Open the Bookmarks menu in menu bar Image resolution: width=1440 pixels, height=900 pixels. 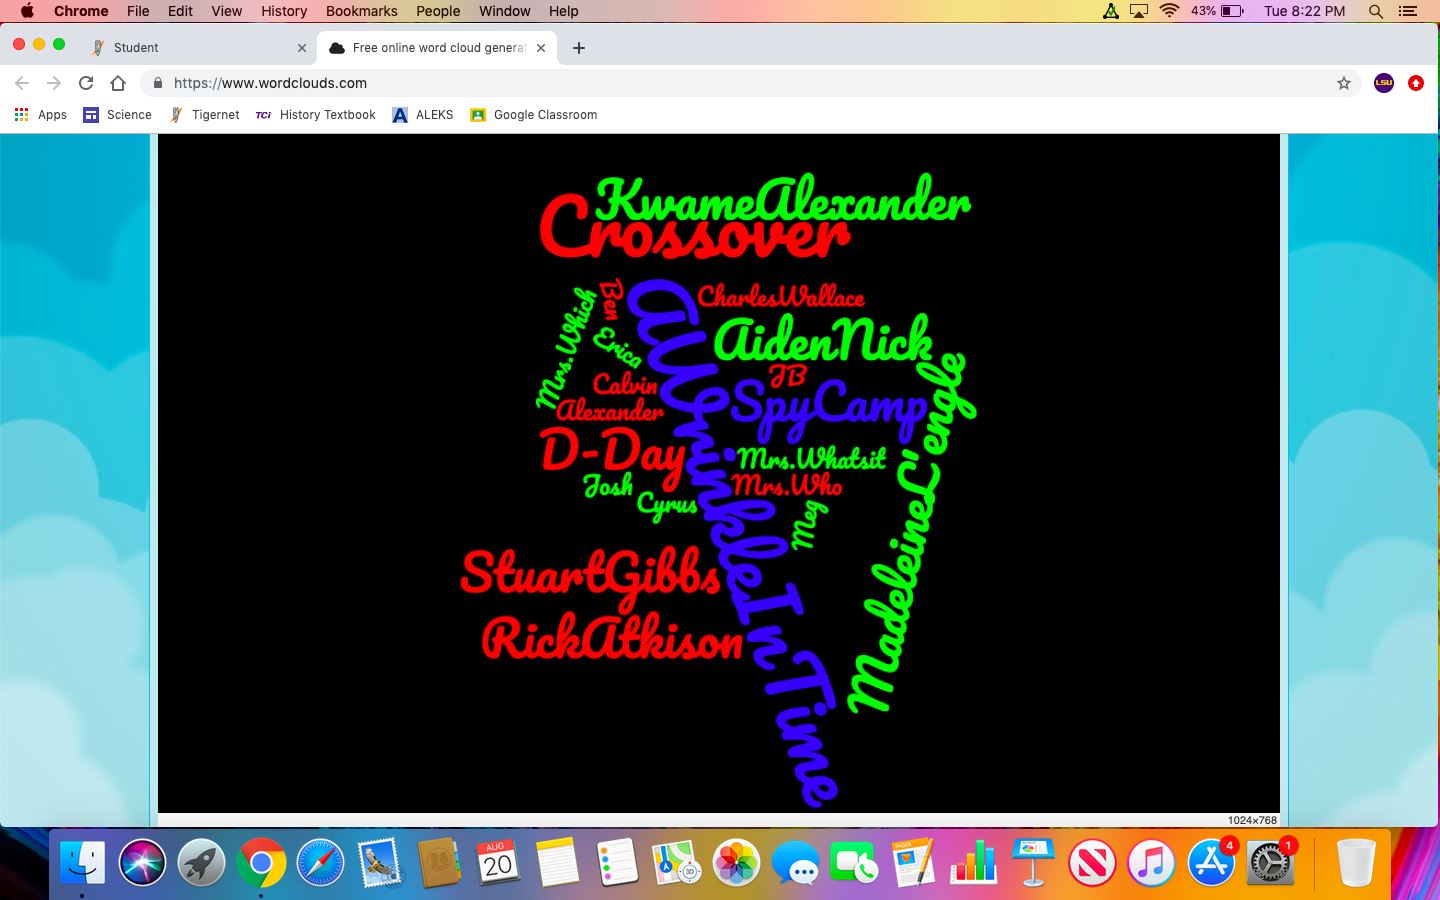(x=361, y=11)
